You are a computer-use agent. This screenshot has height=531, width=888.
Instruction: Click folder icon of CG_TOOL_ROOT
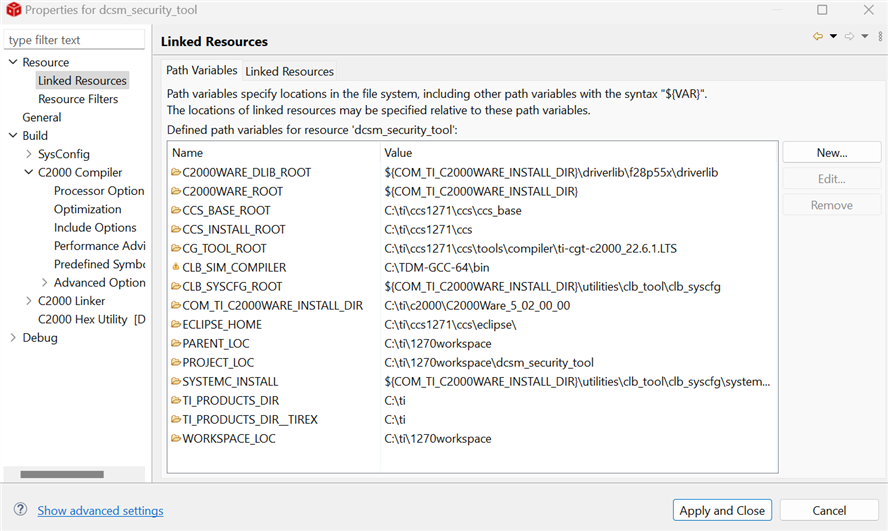coord(176,248)
